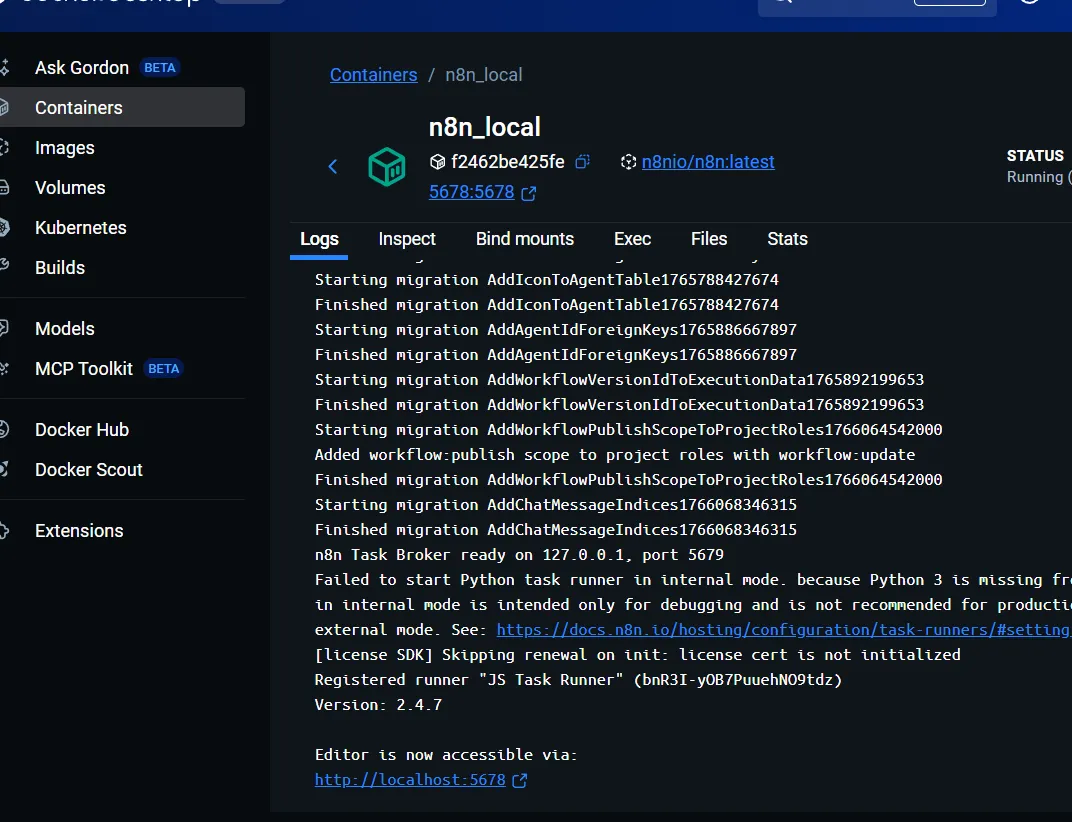Open the n8nio/n8n:latest image link
1072x822 pixels.
[x=708, y=162]
